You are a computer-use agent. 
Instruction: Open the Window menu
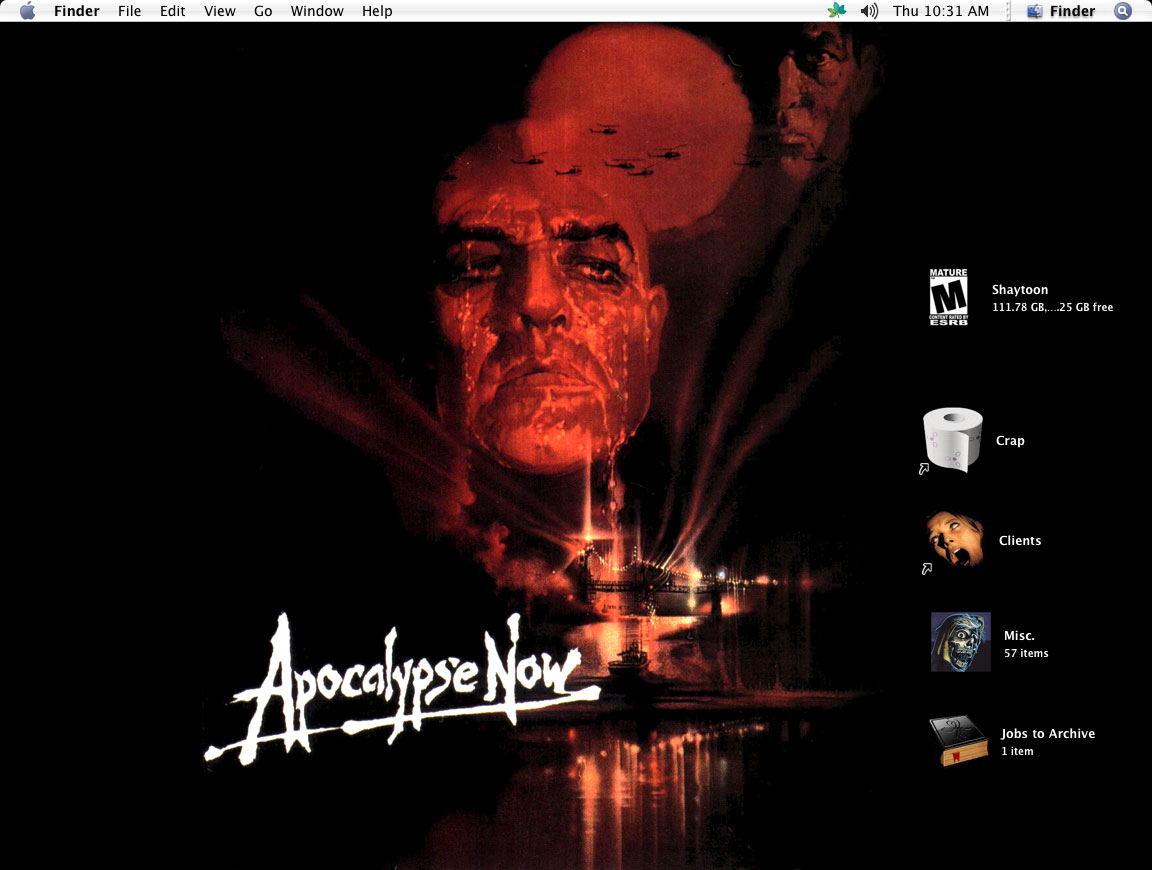pyautogui.click(x=317, y=11)
